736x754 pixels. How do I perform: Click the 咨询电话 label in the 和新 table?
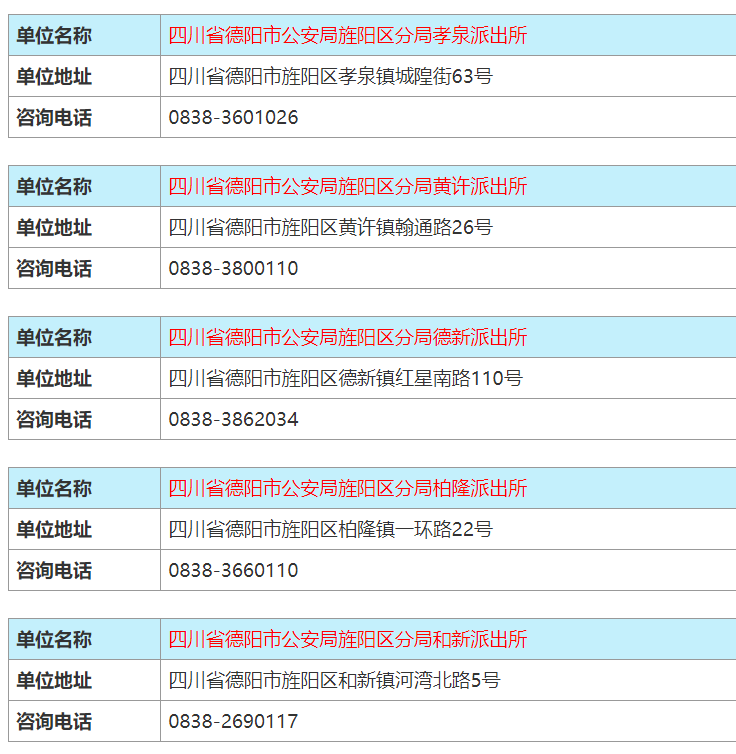point(54,721)
